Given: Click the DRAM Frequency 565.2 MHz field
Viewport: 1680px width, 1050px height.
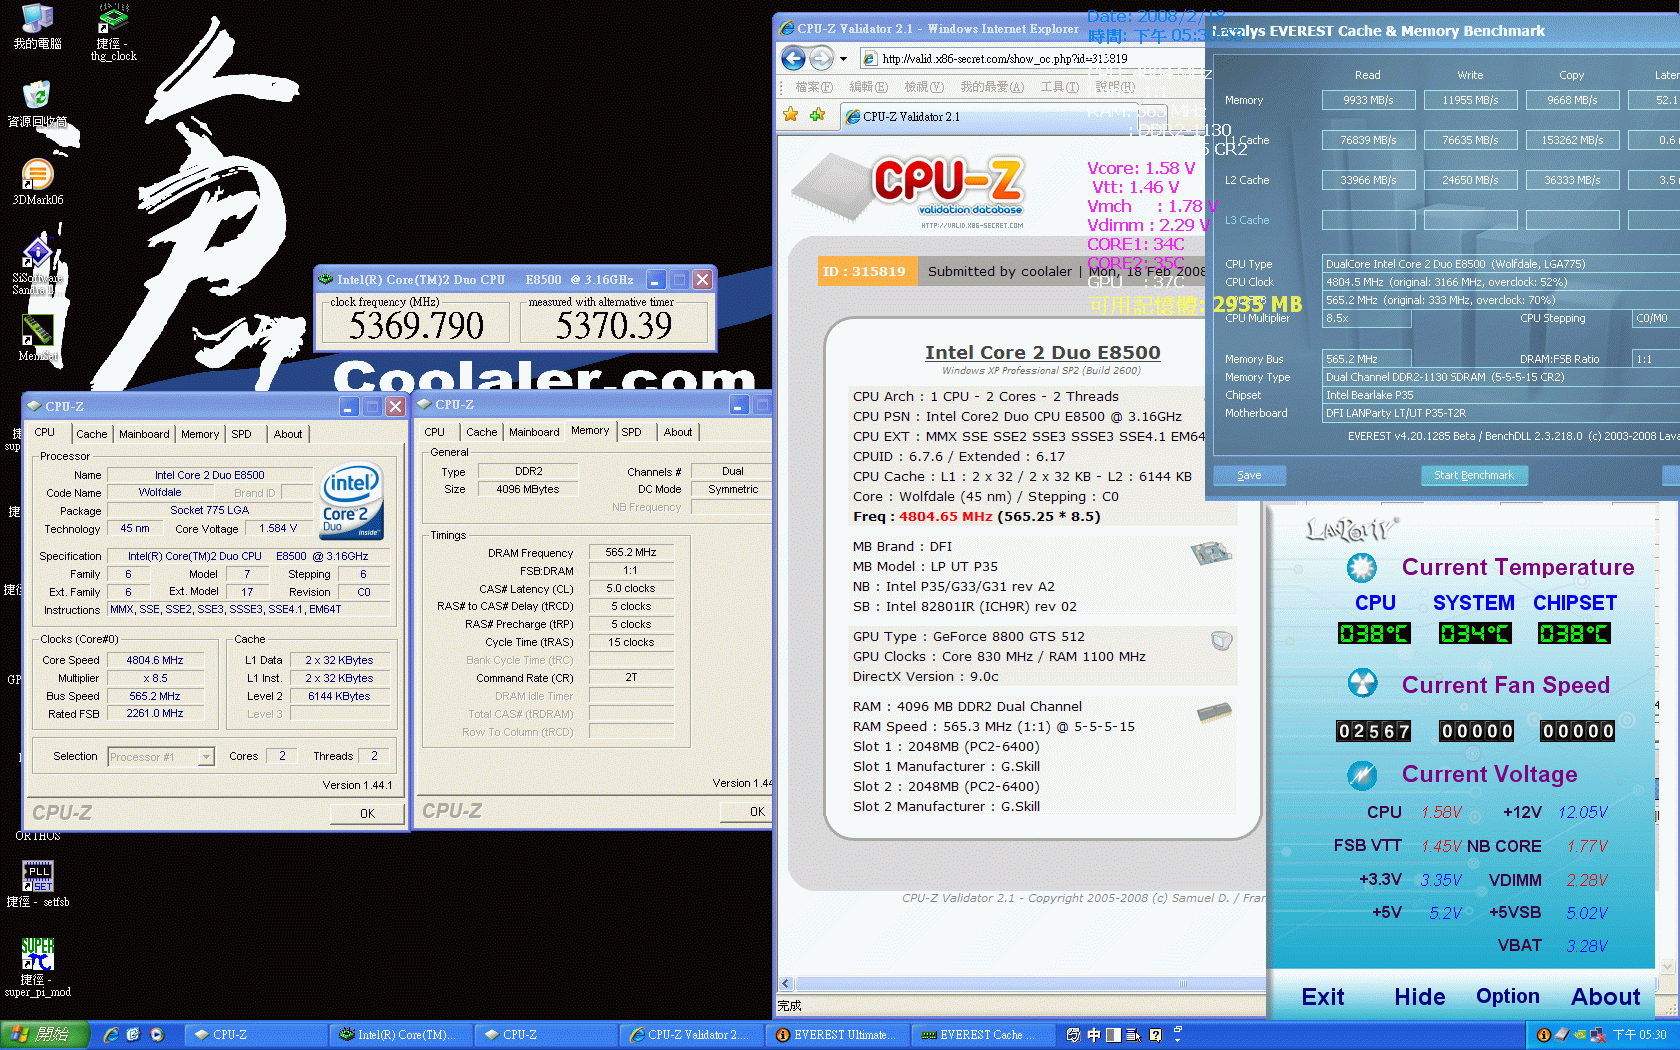Looking at the screenshot, I should click(x=630, y=552).
